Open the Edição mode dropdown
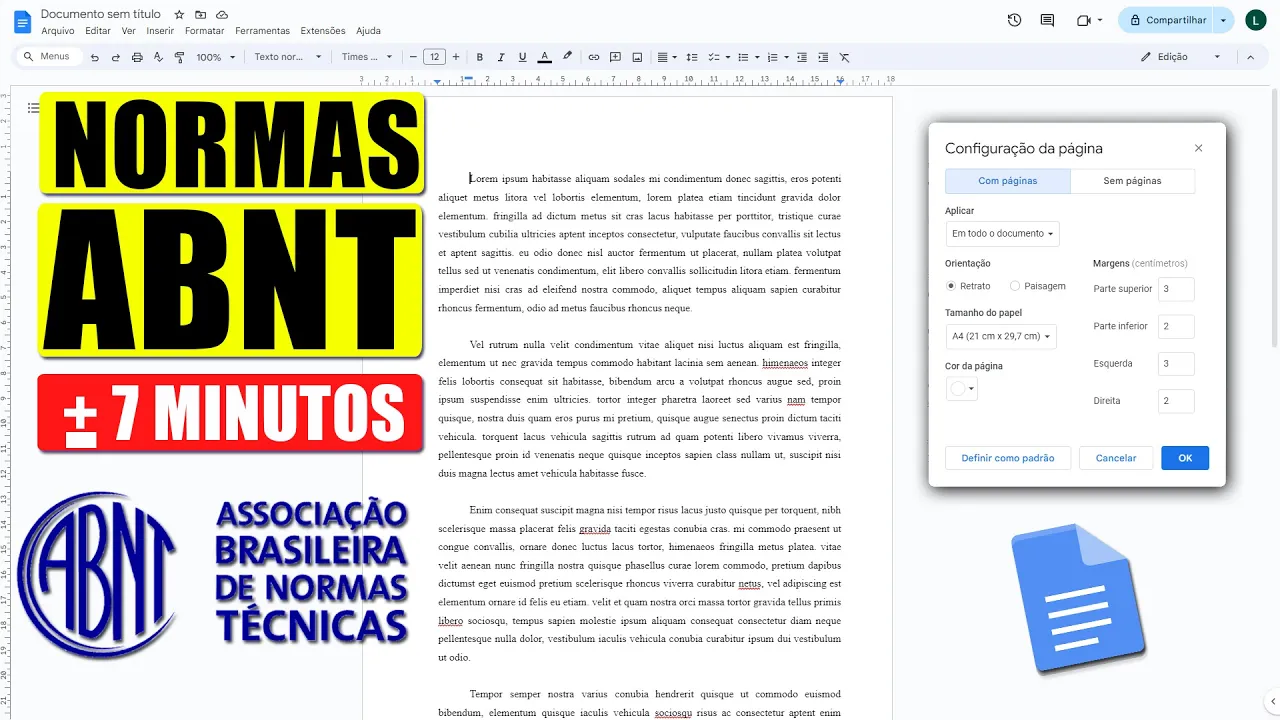This screenshot has width=1280, height=720. pyautogui.click(x=1181, y=57)
